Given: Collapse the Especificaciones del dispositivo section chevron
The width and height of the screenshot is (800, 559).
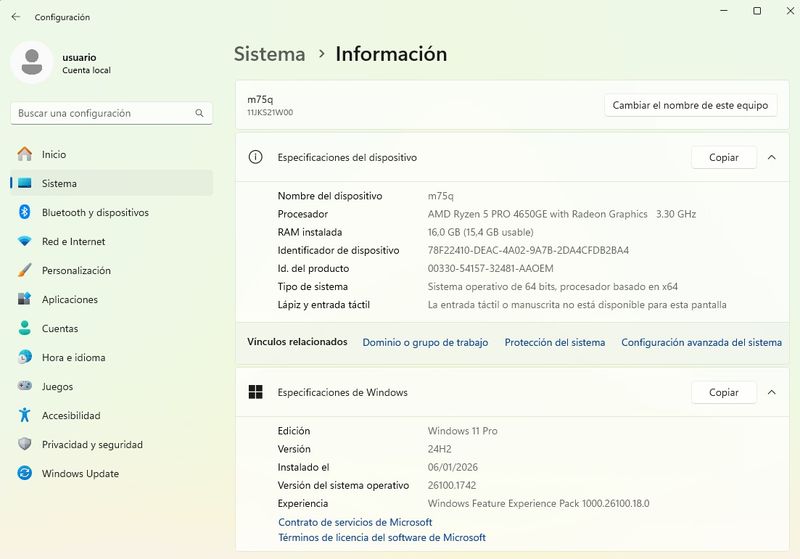Looking at the screenshot, I should (x=771, y=158).
